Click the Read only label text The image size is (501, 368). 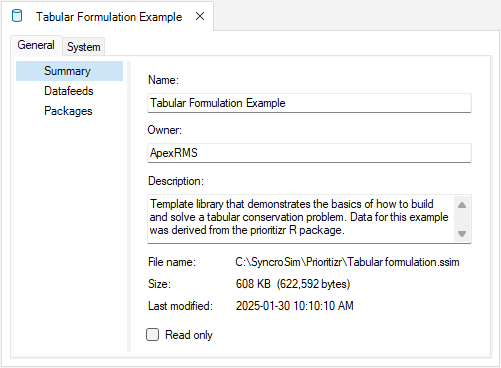[189, 335]
